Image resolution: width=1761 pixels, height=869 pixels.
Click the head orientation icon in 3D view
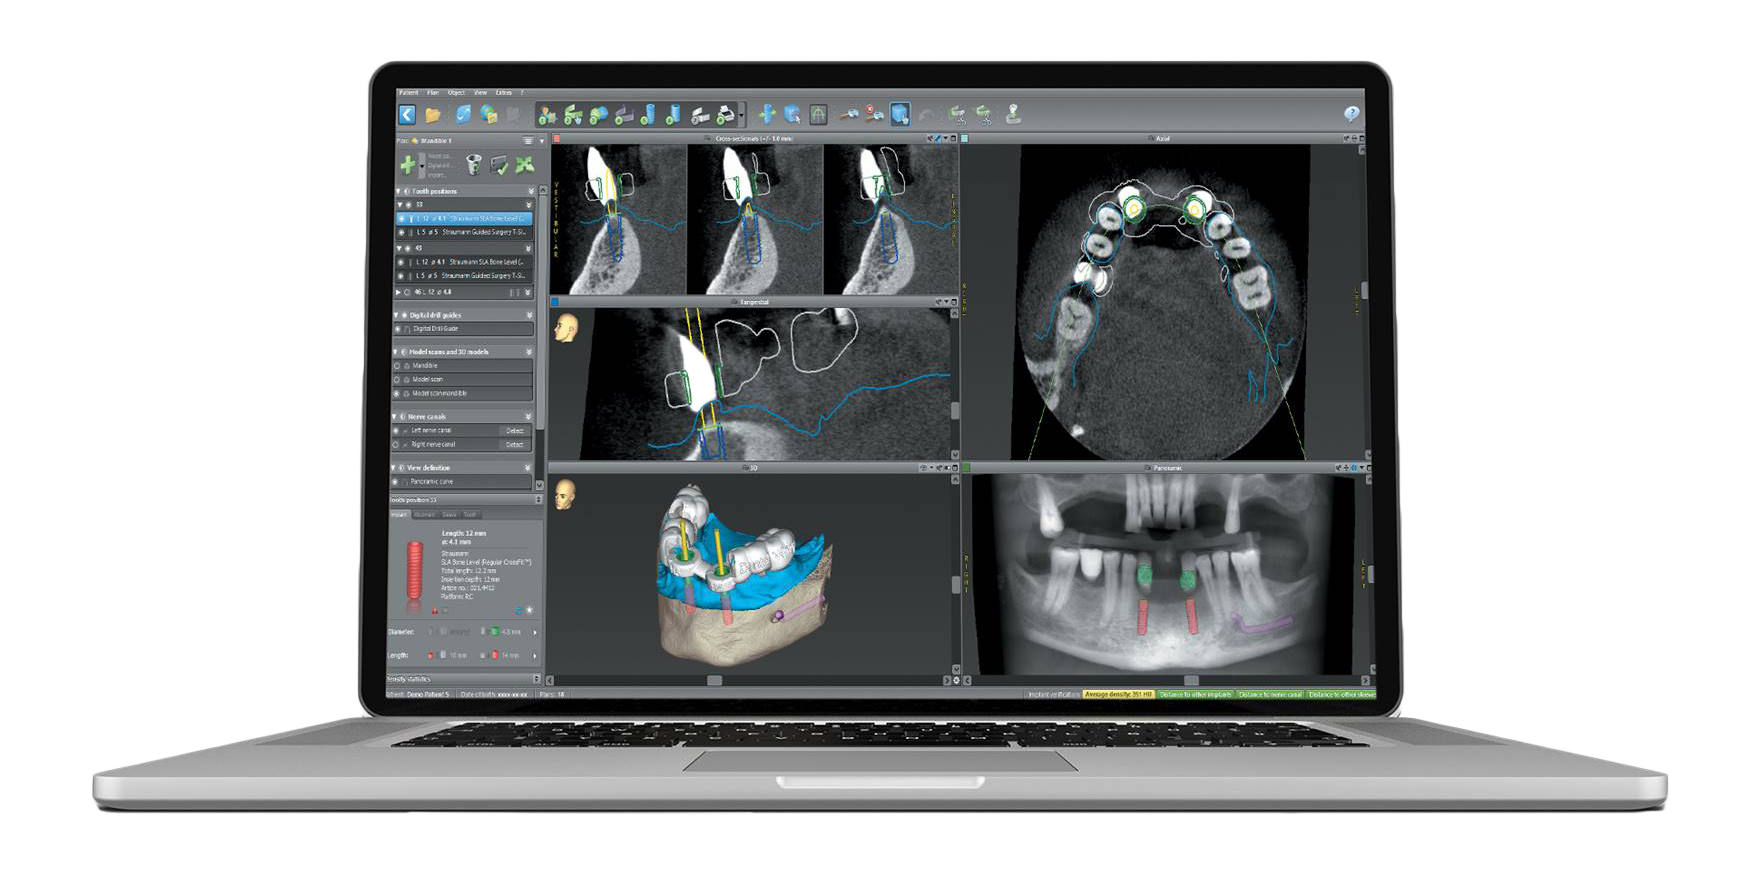coord(565,494)
